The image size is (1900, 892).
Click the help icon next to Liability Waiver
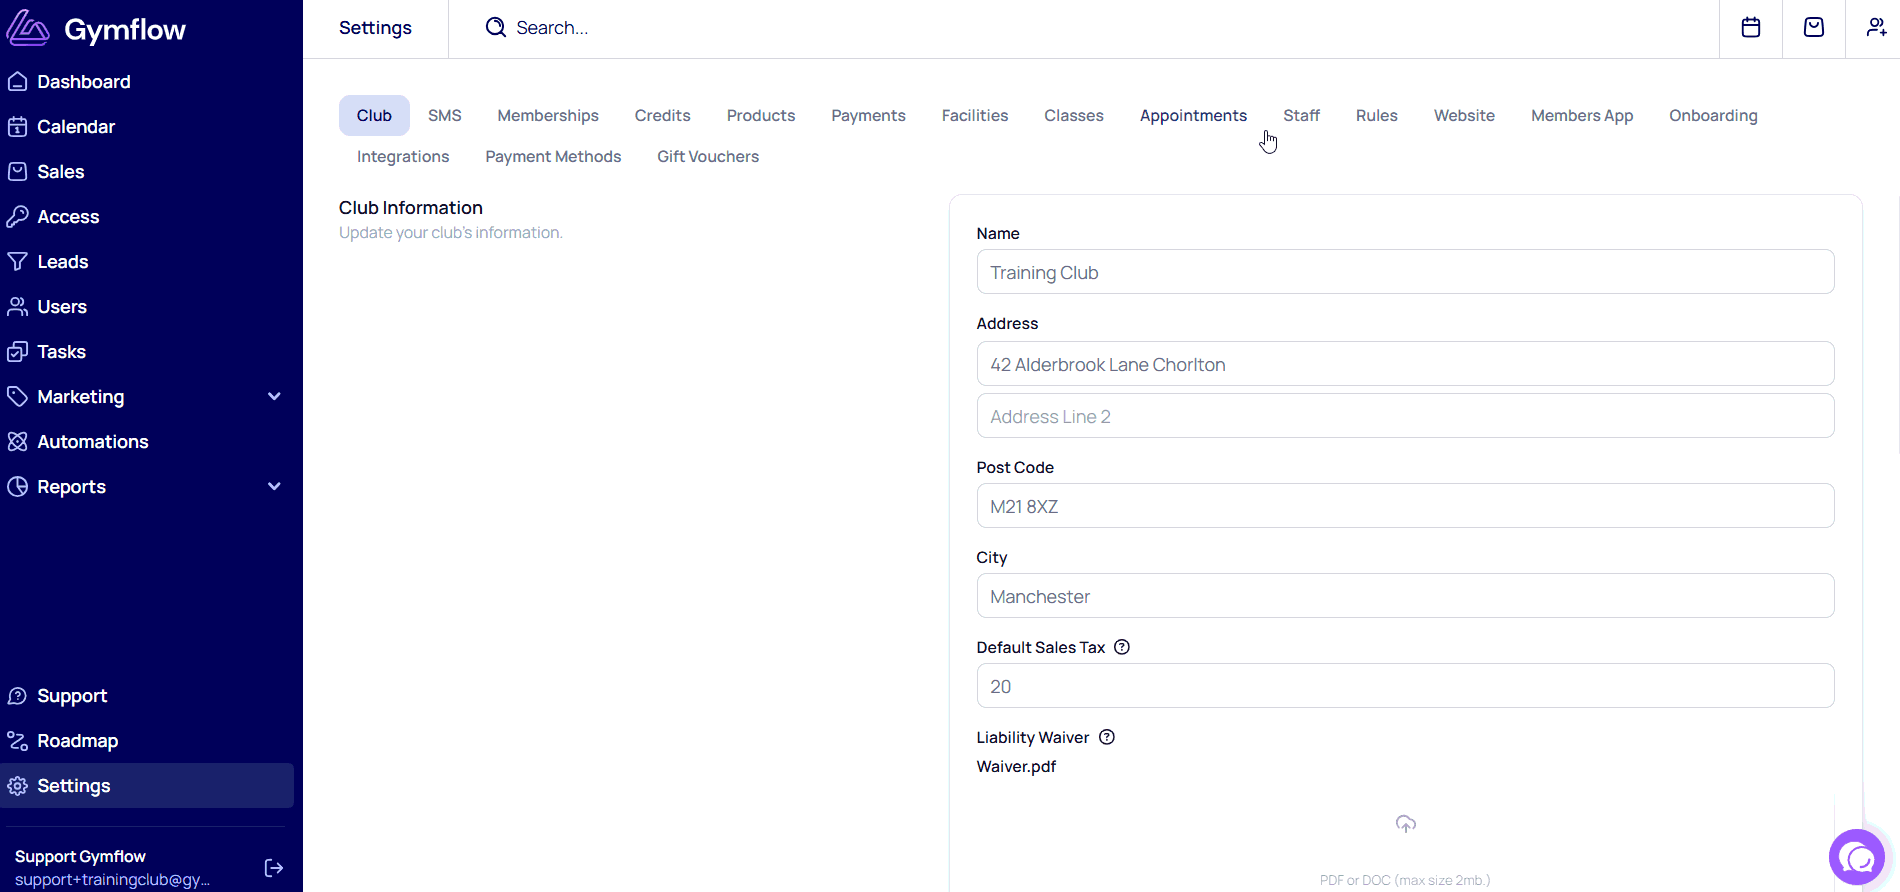point(1107,737)
